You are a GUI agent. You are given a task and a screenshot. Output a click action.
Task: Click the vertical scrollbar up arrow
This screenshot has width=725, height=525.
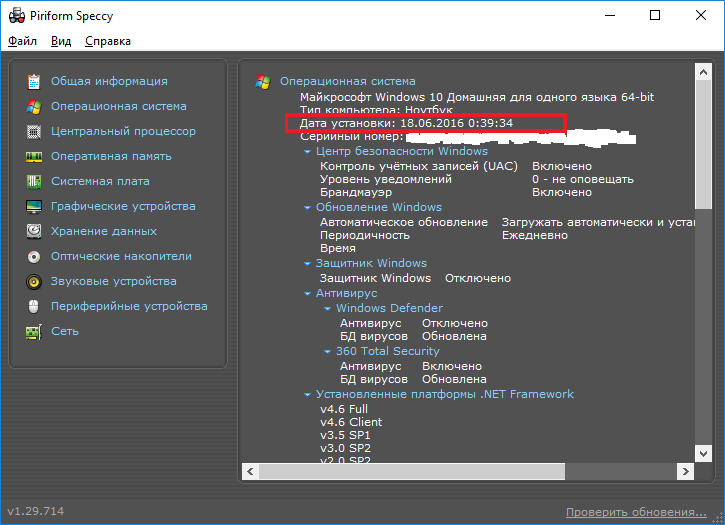click(x=703, y=72)
